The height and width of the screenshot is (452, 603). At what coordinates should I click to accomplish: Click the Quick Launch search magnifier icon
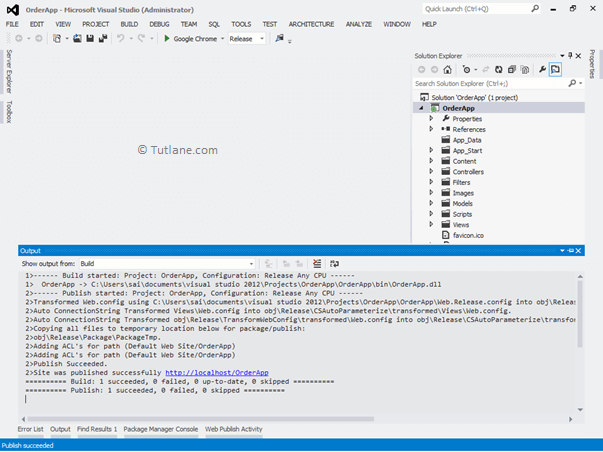click(x=535, y=8)
